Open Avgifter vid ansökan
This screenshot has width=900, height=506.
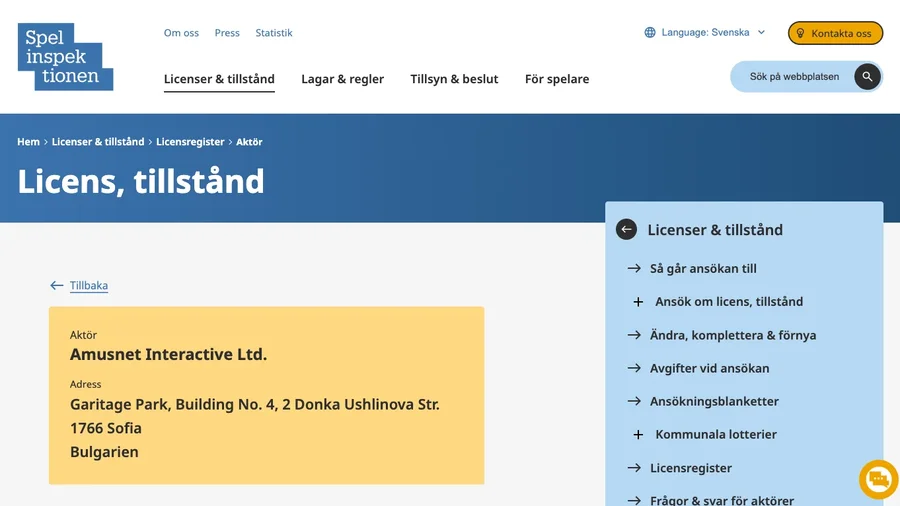click(x=709, y=368)
